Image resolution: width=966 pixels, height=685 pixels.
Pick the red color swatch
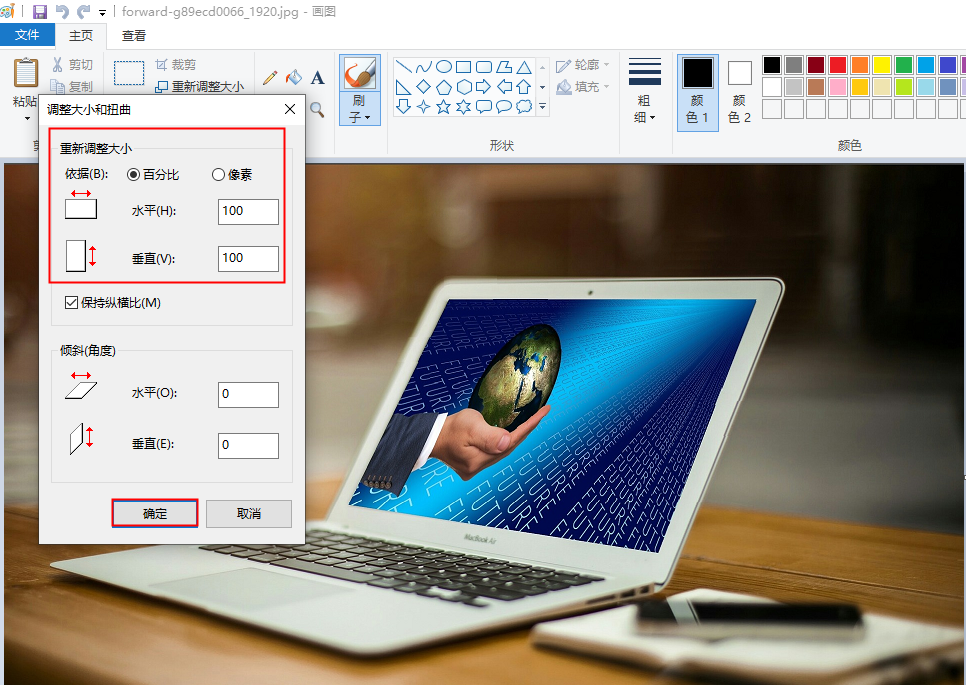[x=838, y=65]
